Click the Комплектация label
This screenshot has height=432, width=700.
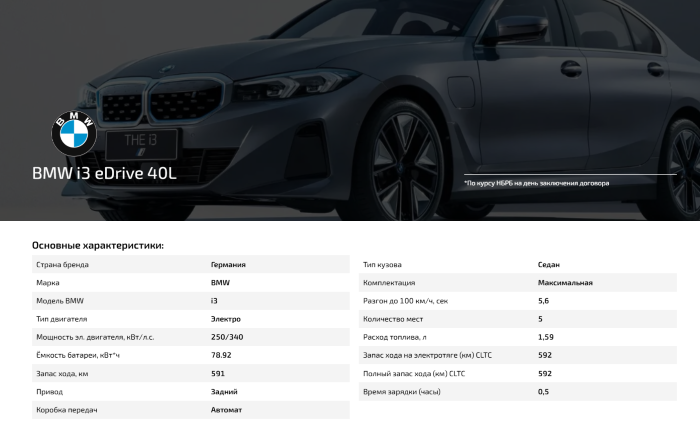click(389, 283)
